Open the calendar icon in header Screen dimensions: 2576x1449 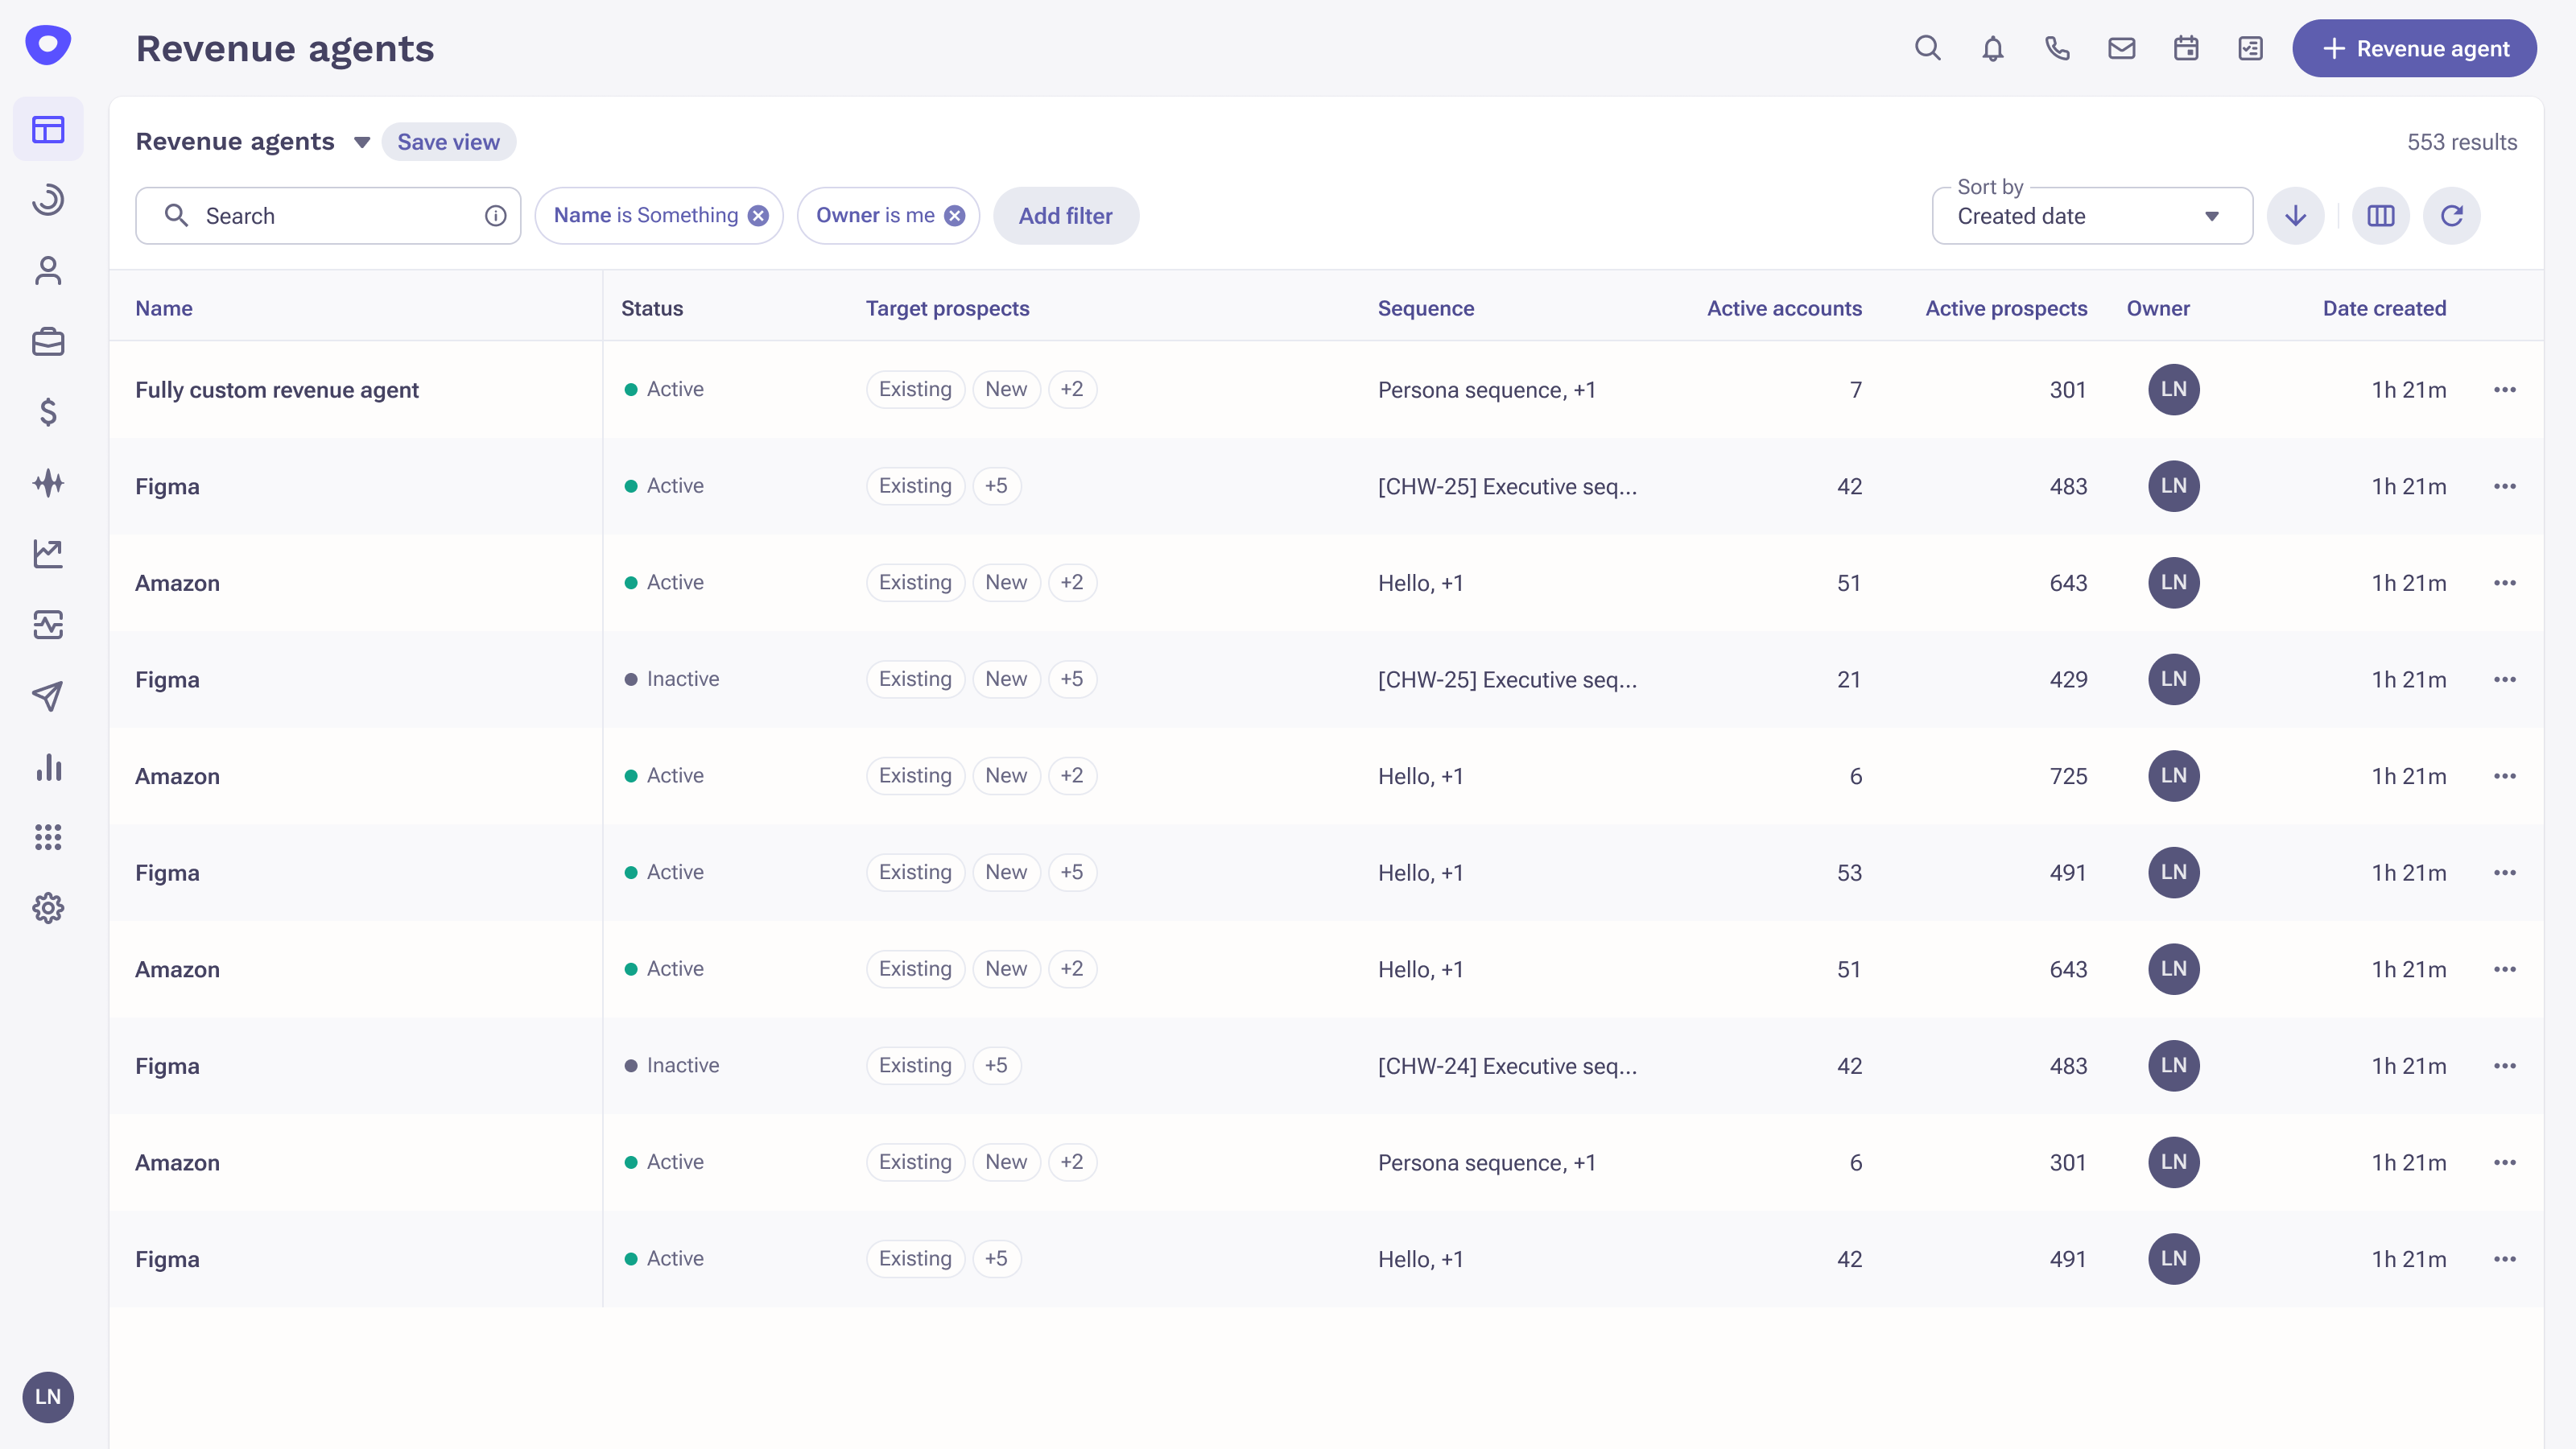click(x=2186, y=48)
